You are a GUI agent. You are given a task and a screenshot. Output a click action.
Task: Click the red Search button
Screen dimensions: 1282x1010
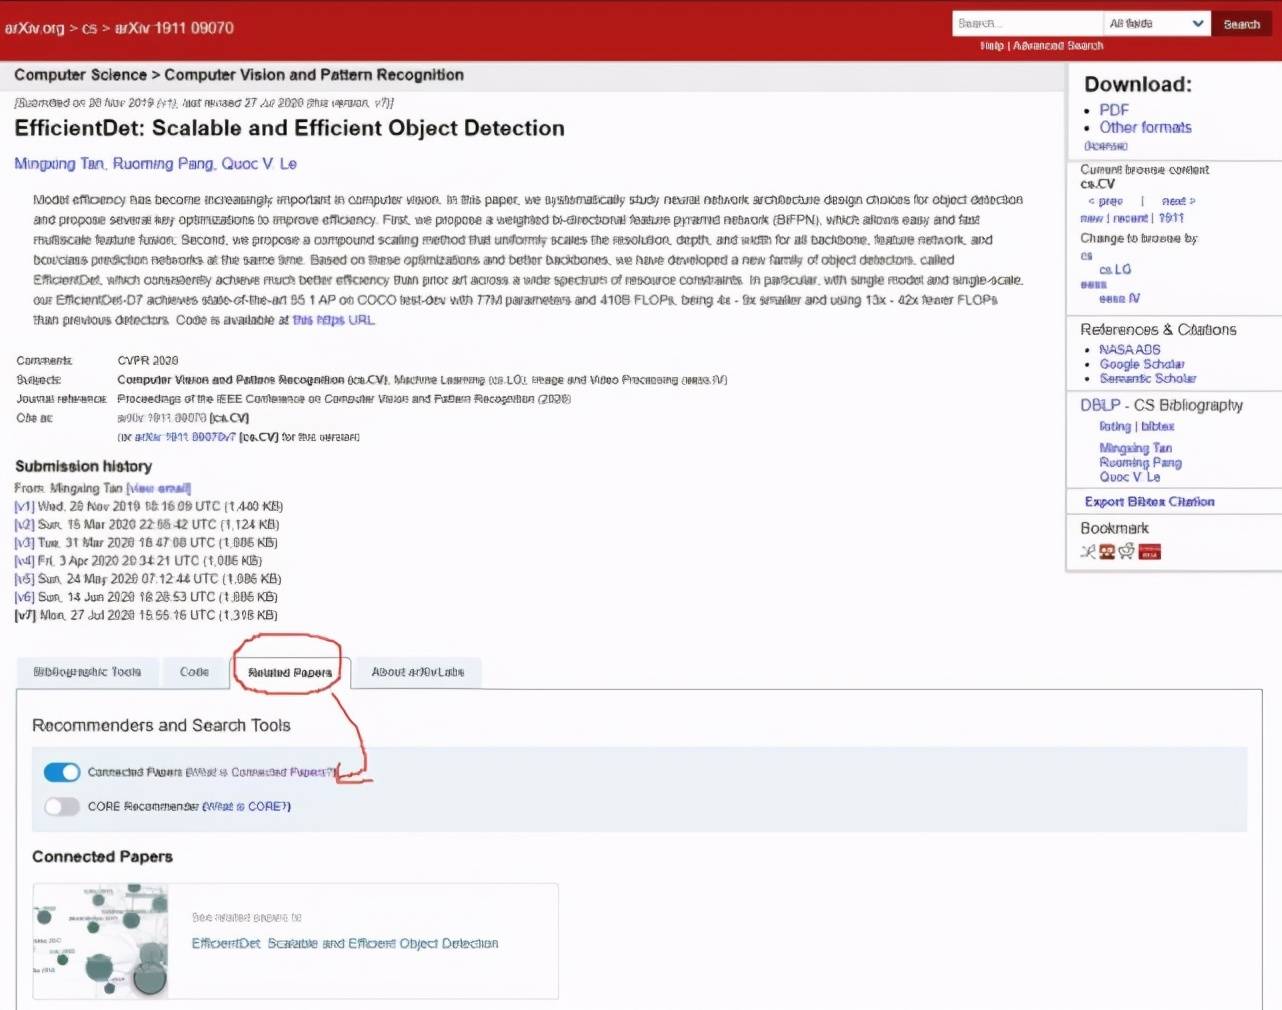pyautogui.click(x=1241, y=24)
